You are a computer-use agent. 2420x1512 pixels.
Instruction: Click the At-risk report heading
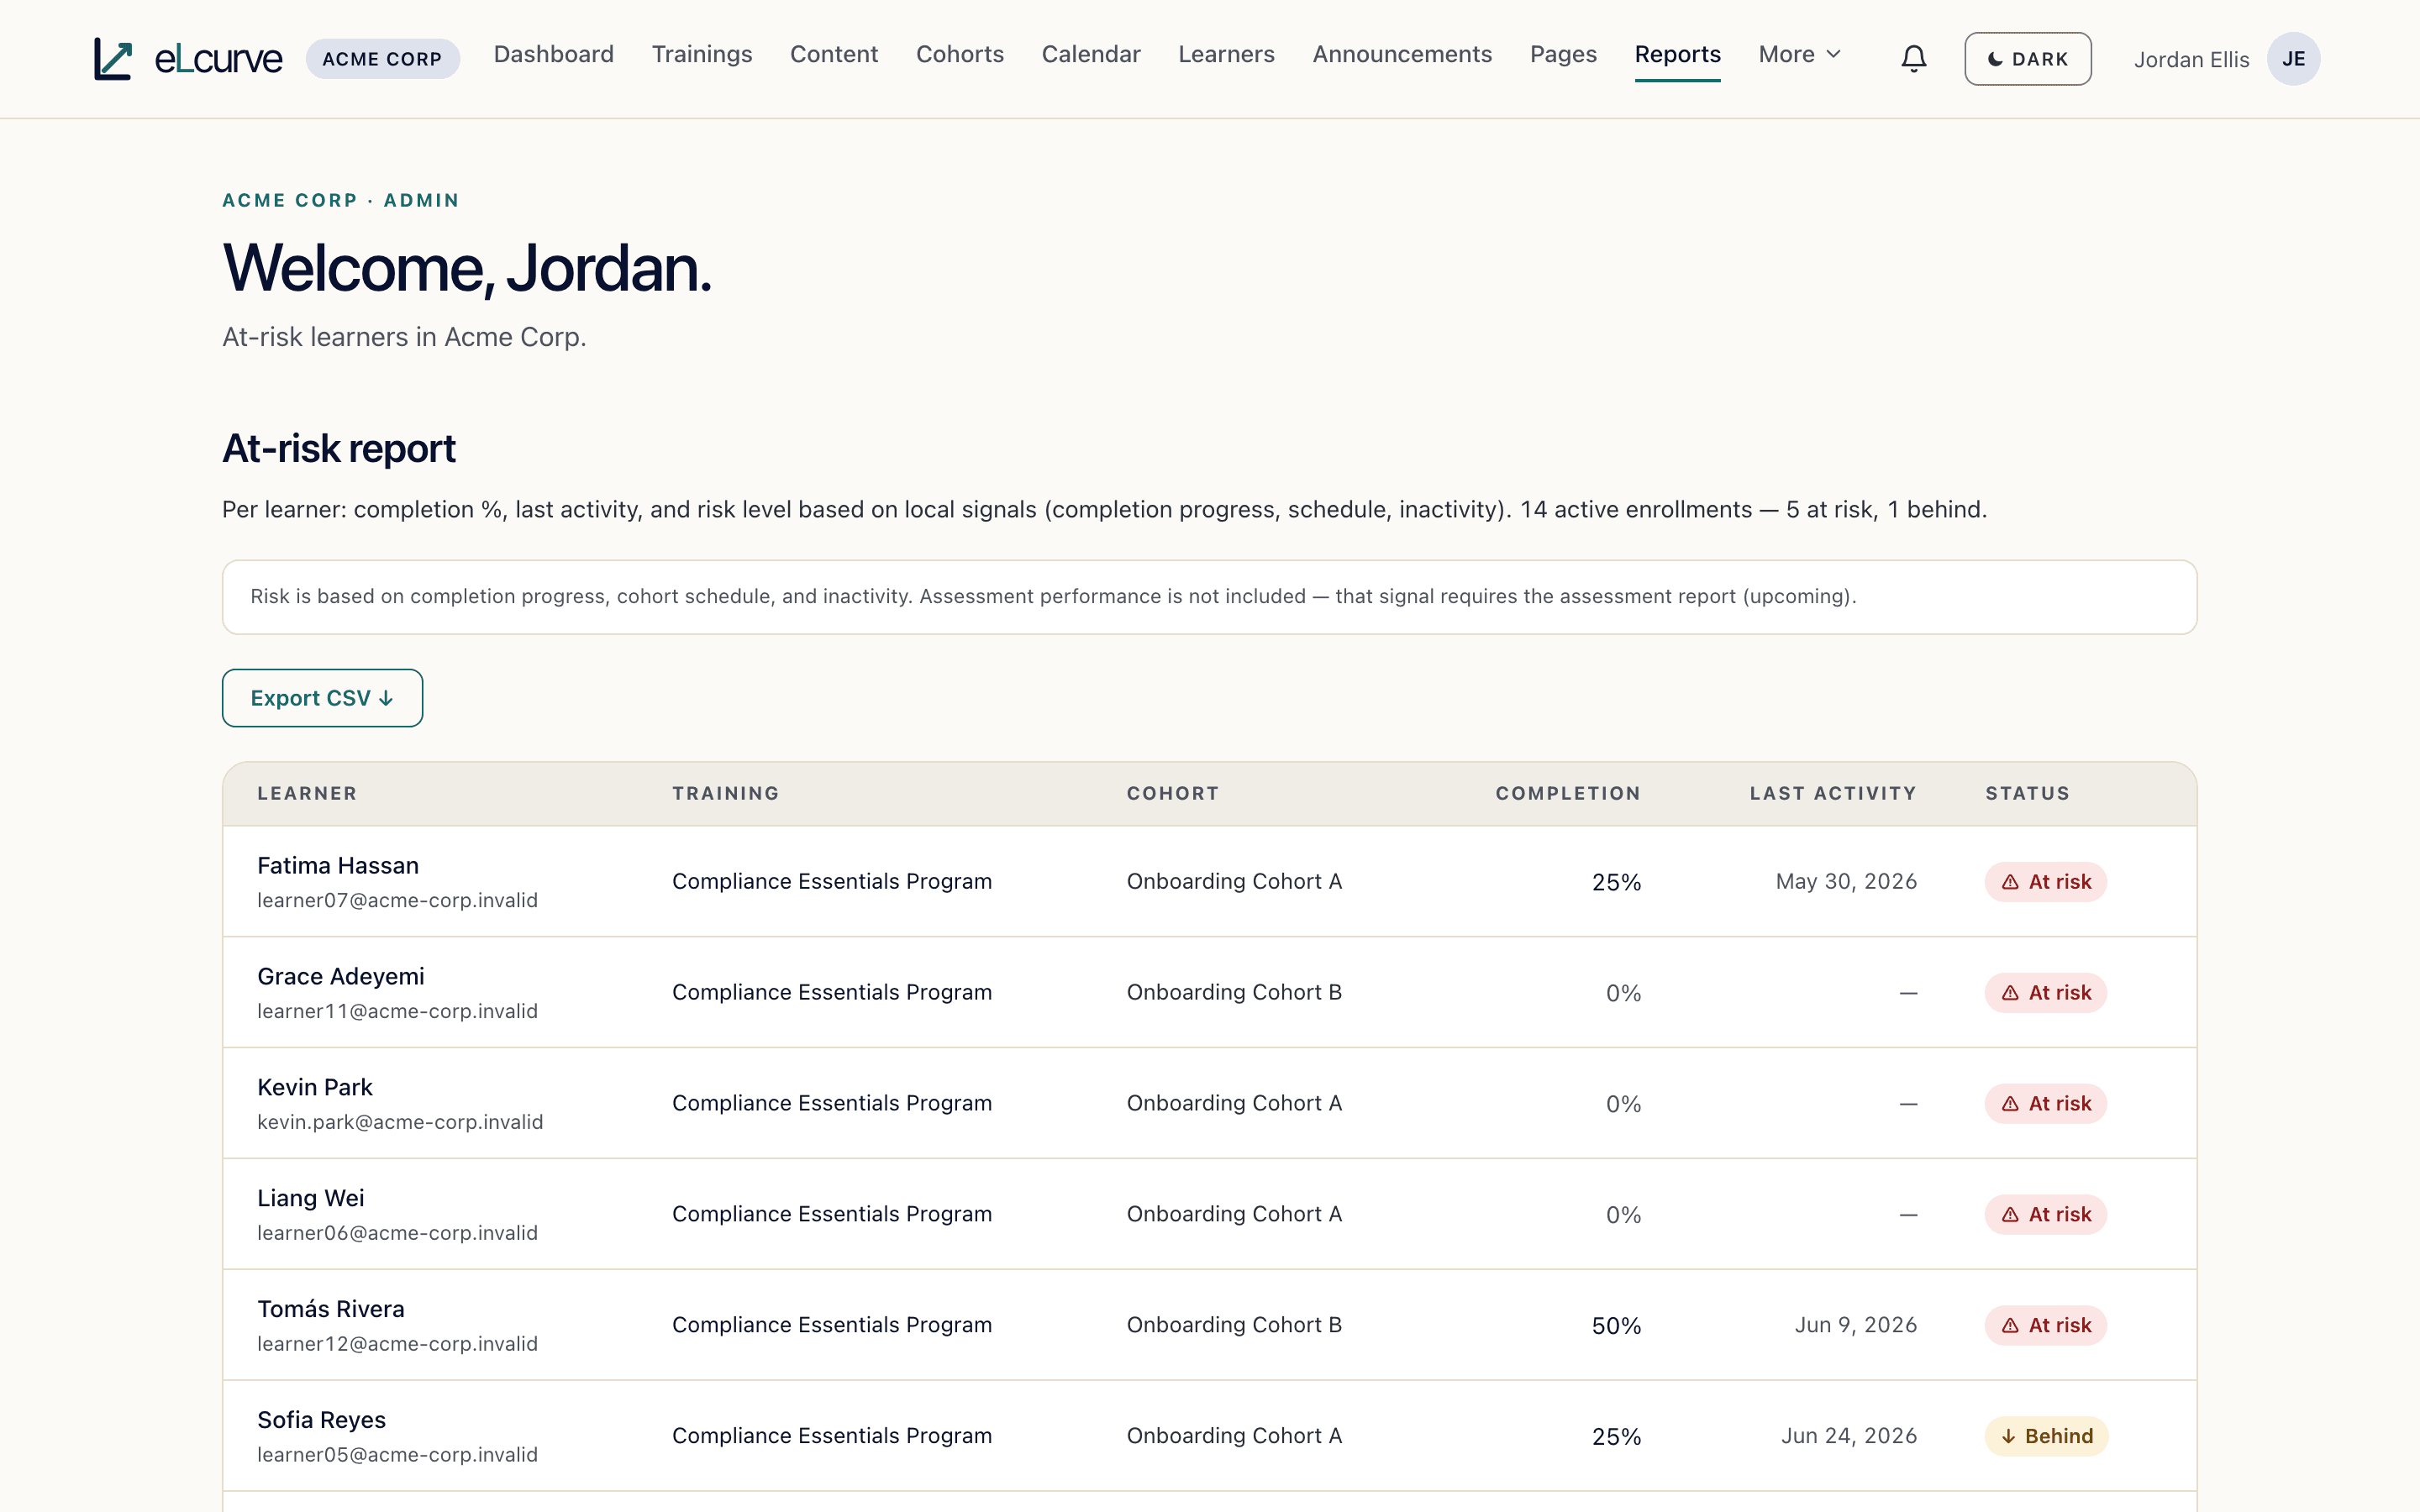(339, 449)
